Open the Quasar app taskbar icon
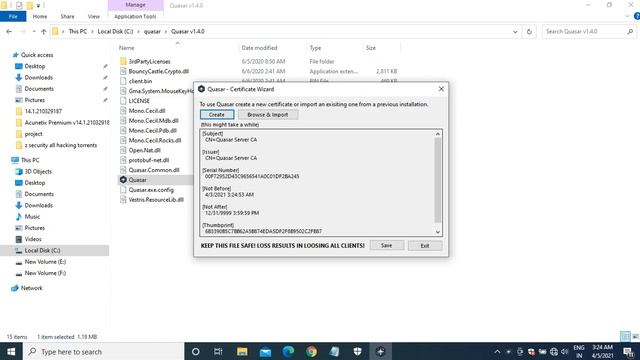This screenshot has height=360, width=640. (x=380, y=351)
